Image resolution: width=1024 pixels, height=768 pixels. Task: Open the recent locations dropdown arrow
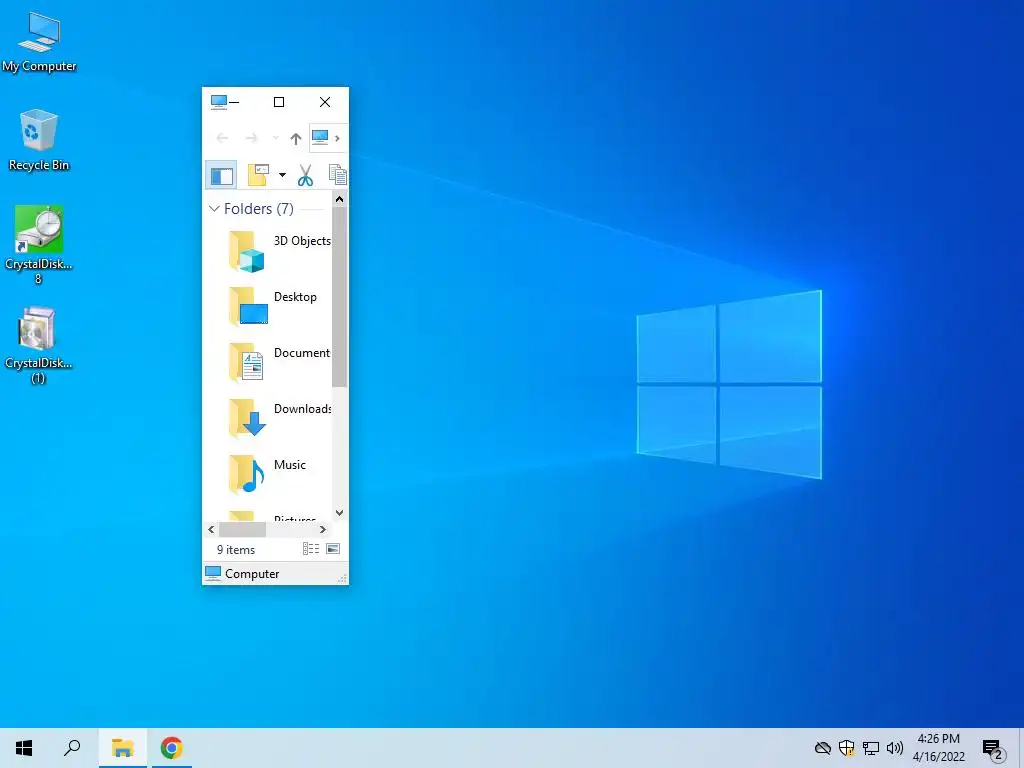276,138
